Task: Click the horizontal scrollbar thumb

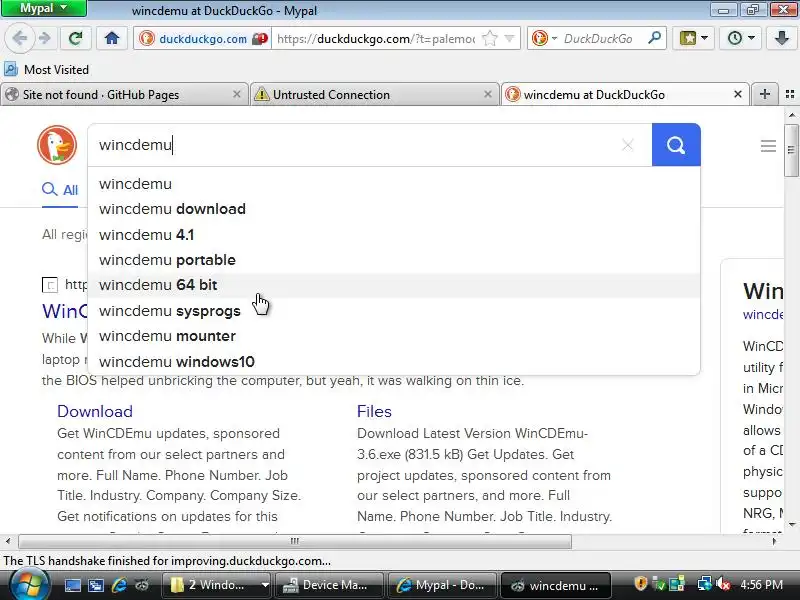Action: [x=295, y=541]
